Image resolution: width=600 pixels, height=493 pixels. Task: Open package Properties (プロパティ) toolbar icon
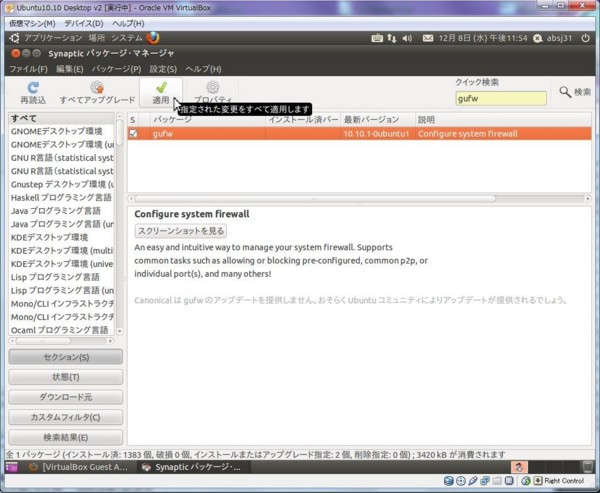213,88
